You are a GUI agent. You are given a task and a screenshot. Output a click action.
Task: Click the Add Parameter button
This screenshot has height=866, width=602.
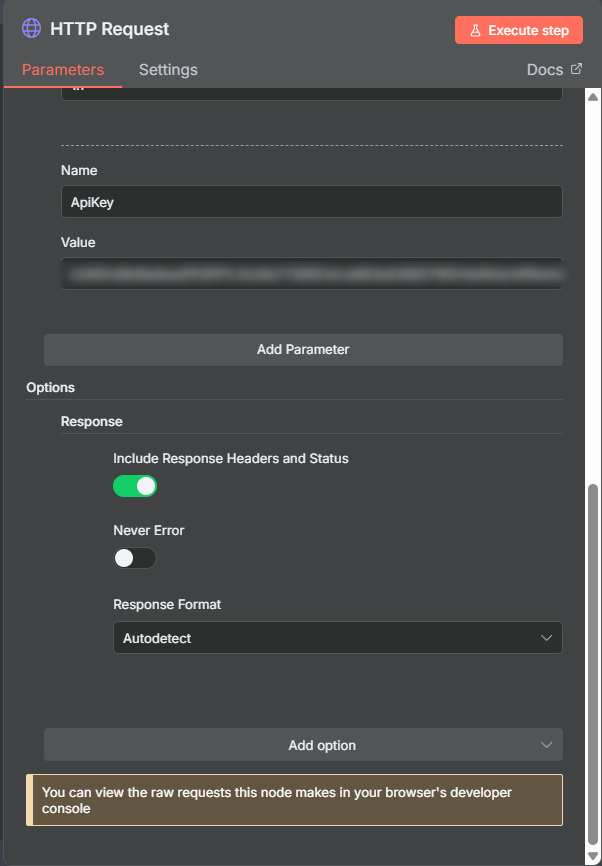[303, 350]
